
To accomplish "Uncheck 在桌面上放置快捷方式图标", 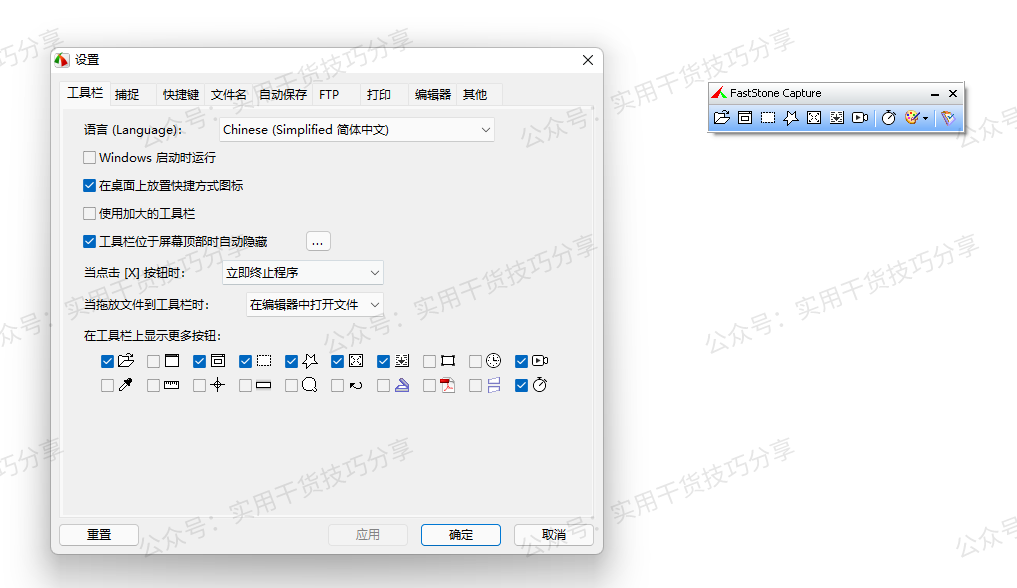I will click(x=88, y=185).
